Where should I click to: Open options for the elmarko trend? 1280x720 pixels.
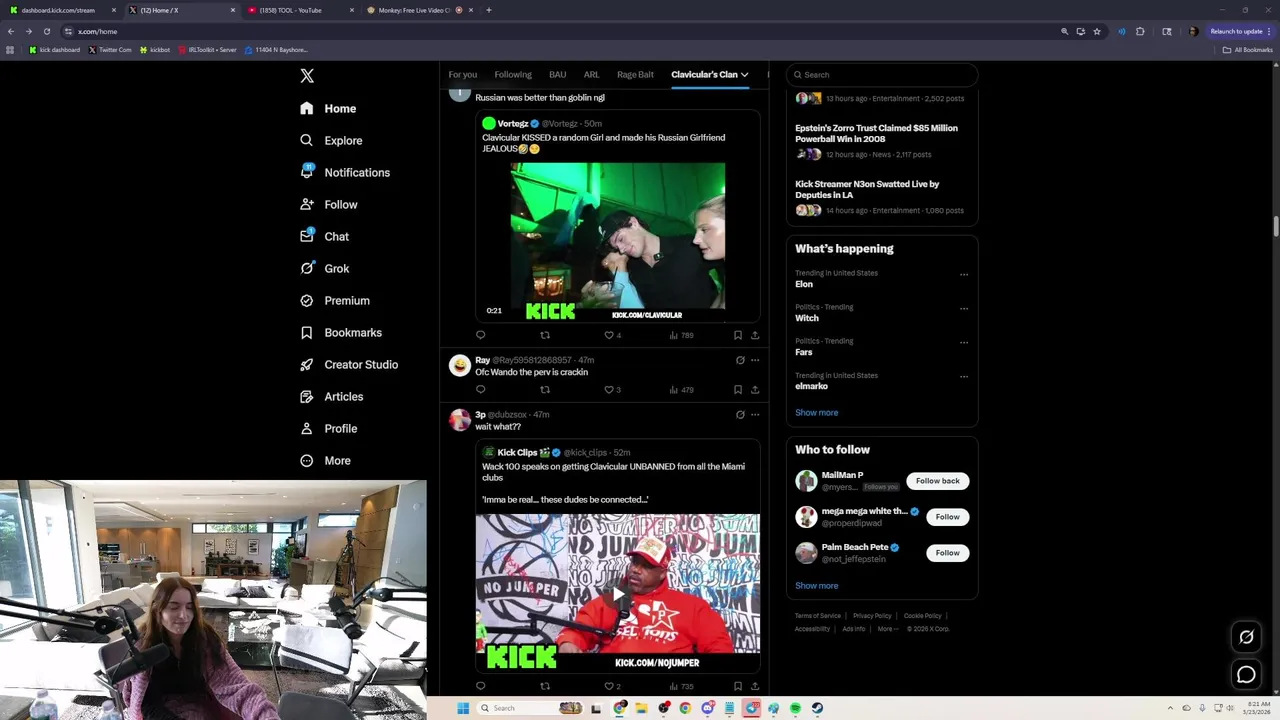(964, 376)
